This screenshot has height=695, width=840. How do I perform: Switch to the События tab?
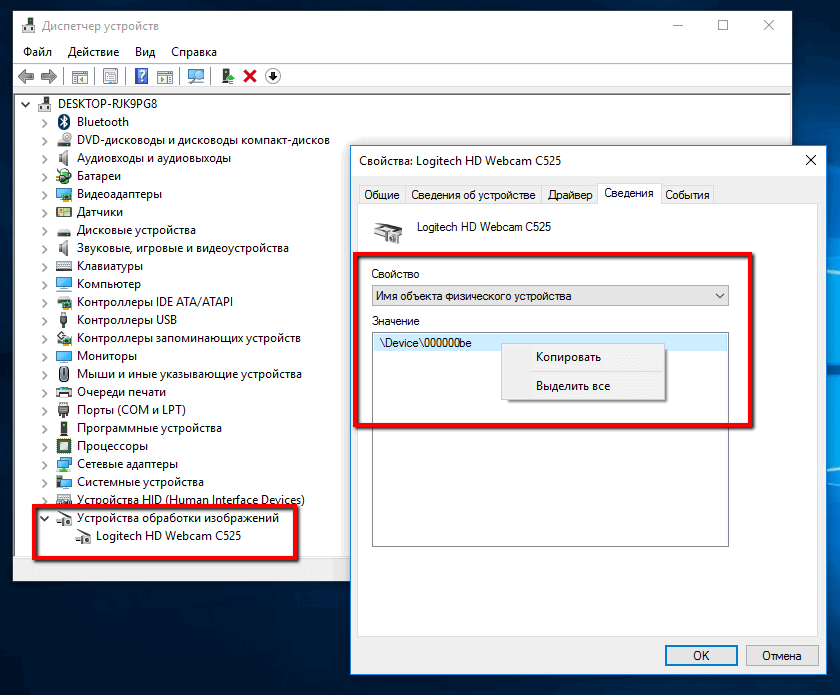tap(687, 195)
